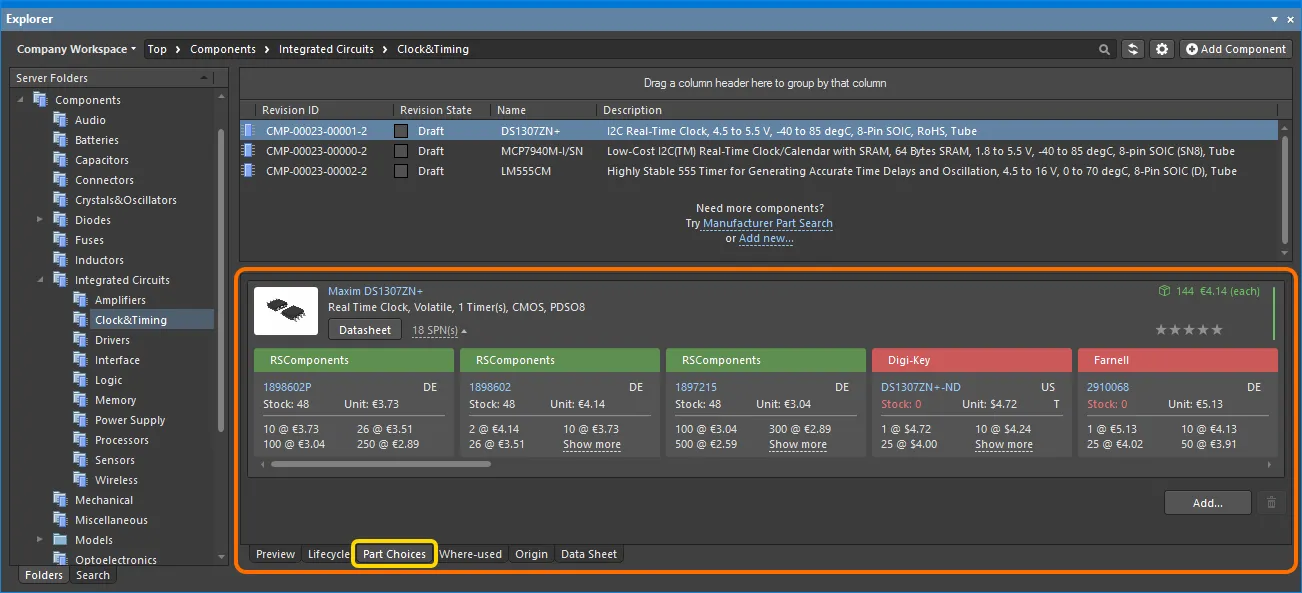Click the component thumbnail image of DS1307ZN+
This screenshot has height=593, width=1302.
[x=286, y=311]
